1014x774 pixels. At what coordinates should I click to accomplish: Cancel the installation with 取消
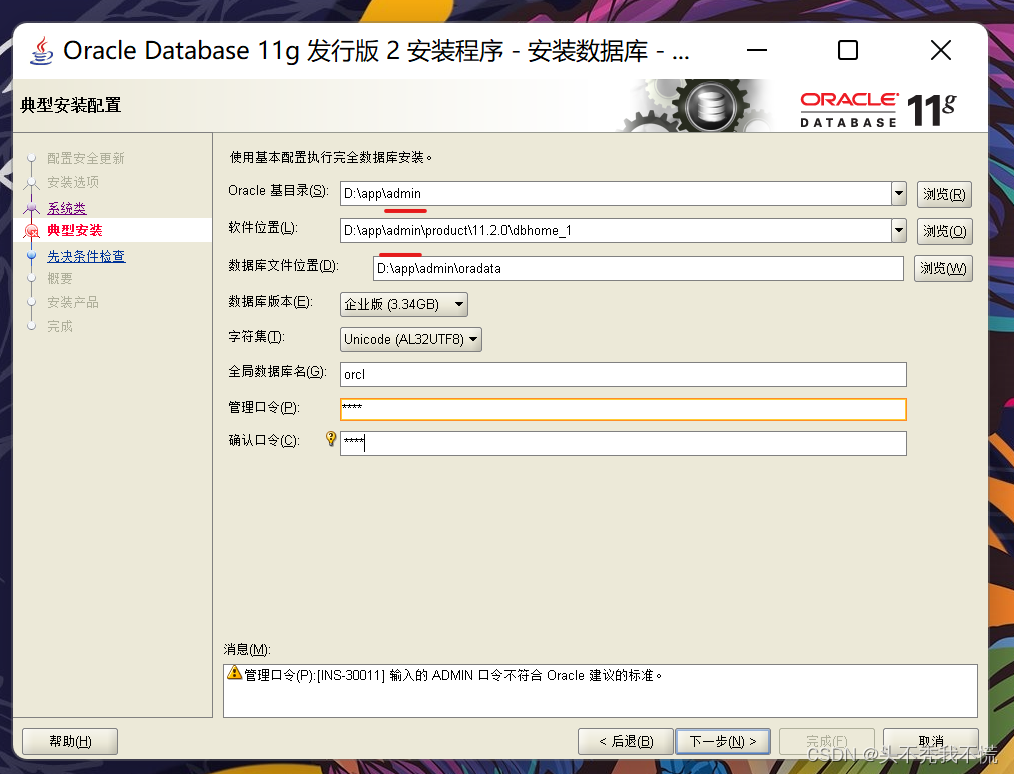930,741
